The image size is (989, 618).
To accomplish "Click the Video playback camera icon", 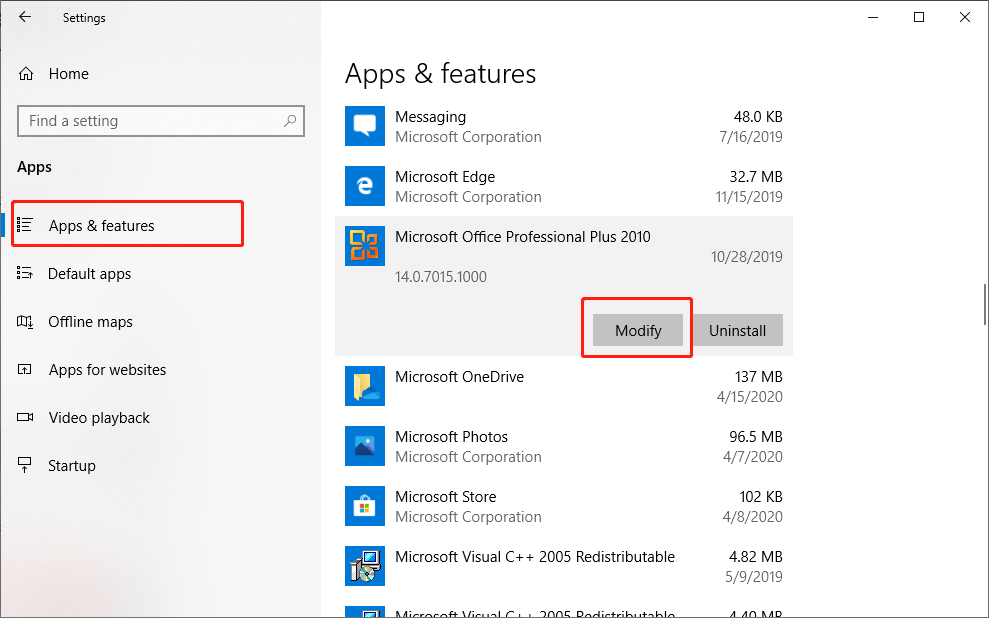I will [x=25, y=417].
